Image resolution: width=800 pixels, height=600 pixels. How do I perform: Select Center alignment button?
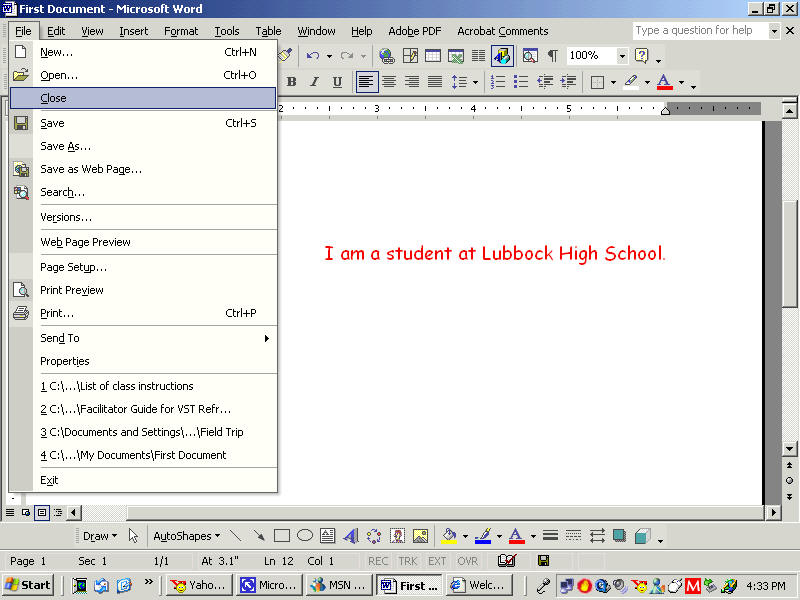point(389,82)
